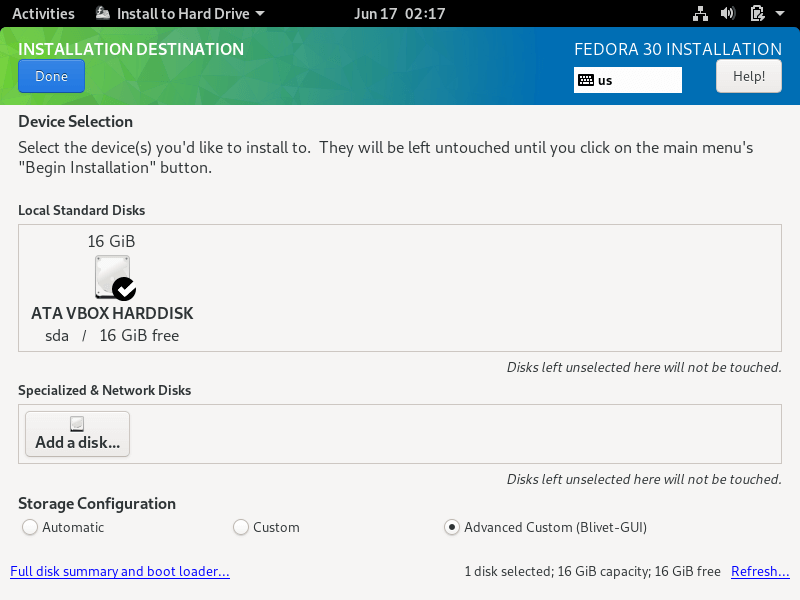Click the battery status icon in top bar
This screenshot has height=600, width=800.
(757, 13)
